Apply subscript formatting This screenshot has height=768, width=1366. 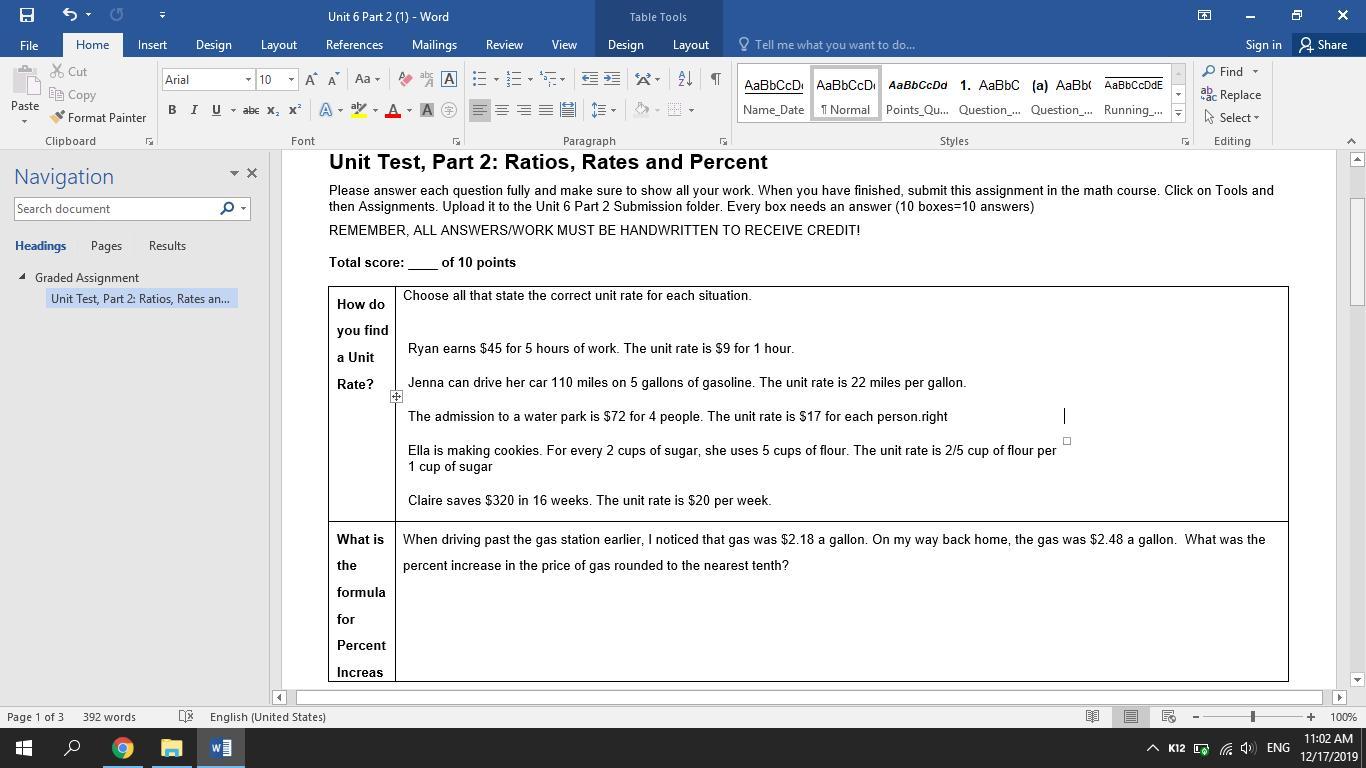click(x=273, y=110)
